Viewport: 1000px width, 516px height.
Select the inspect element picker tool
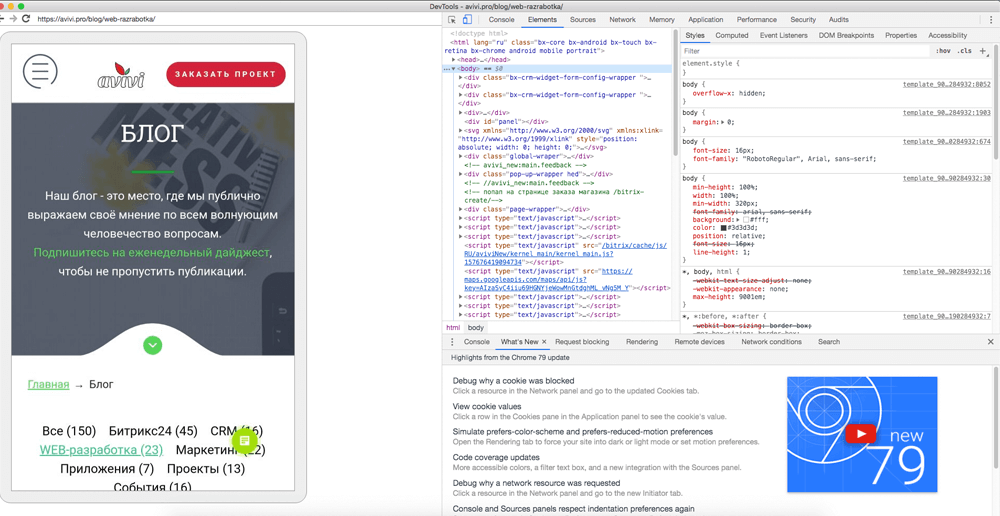pos(452,20)
